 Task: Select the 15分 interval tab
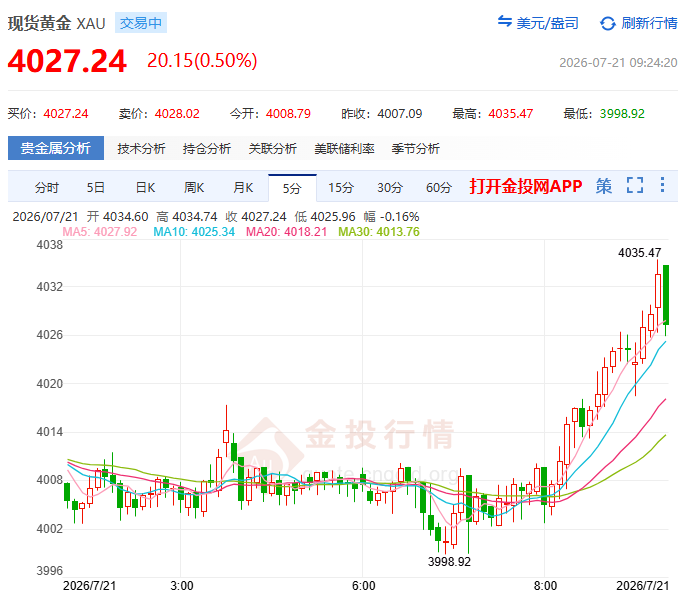[341, 188]
